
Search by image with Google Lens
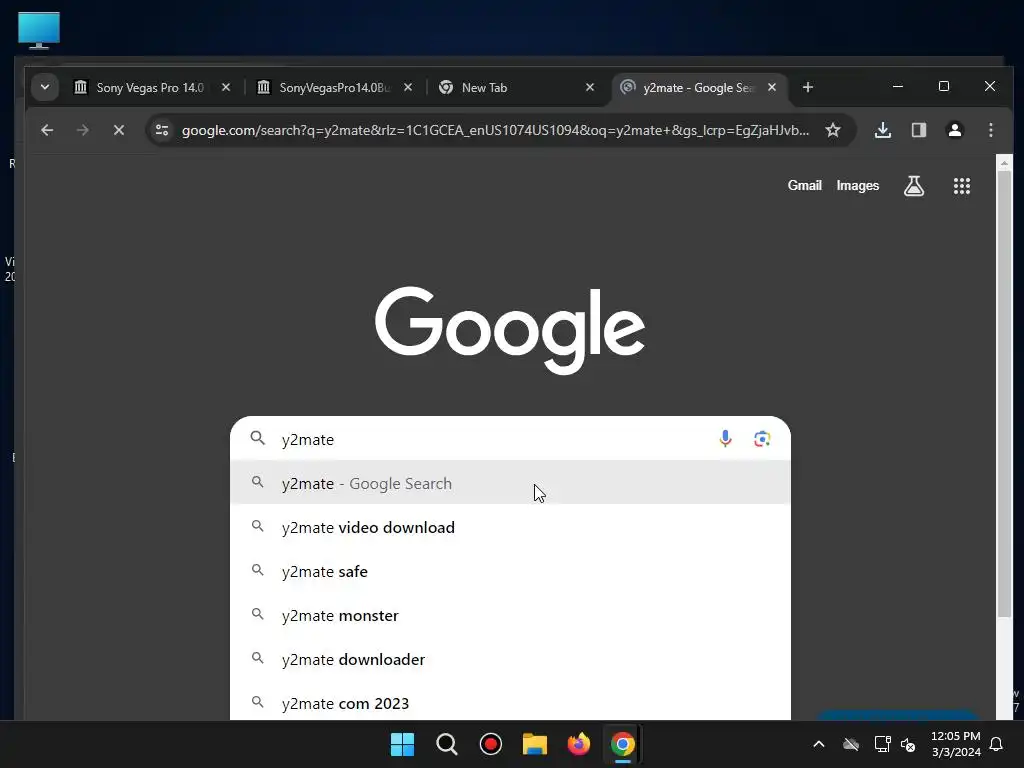point(761,439)
